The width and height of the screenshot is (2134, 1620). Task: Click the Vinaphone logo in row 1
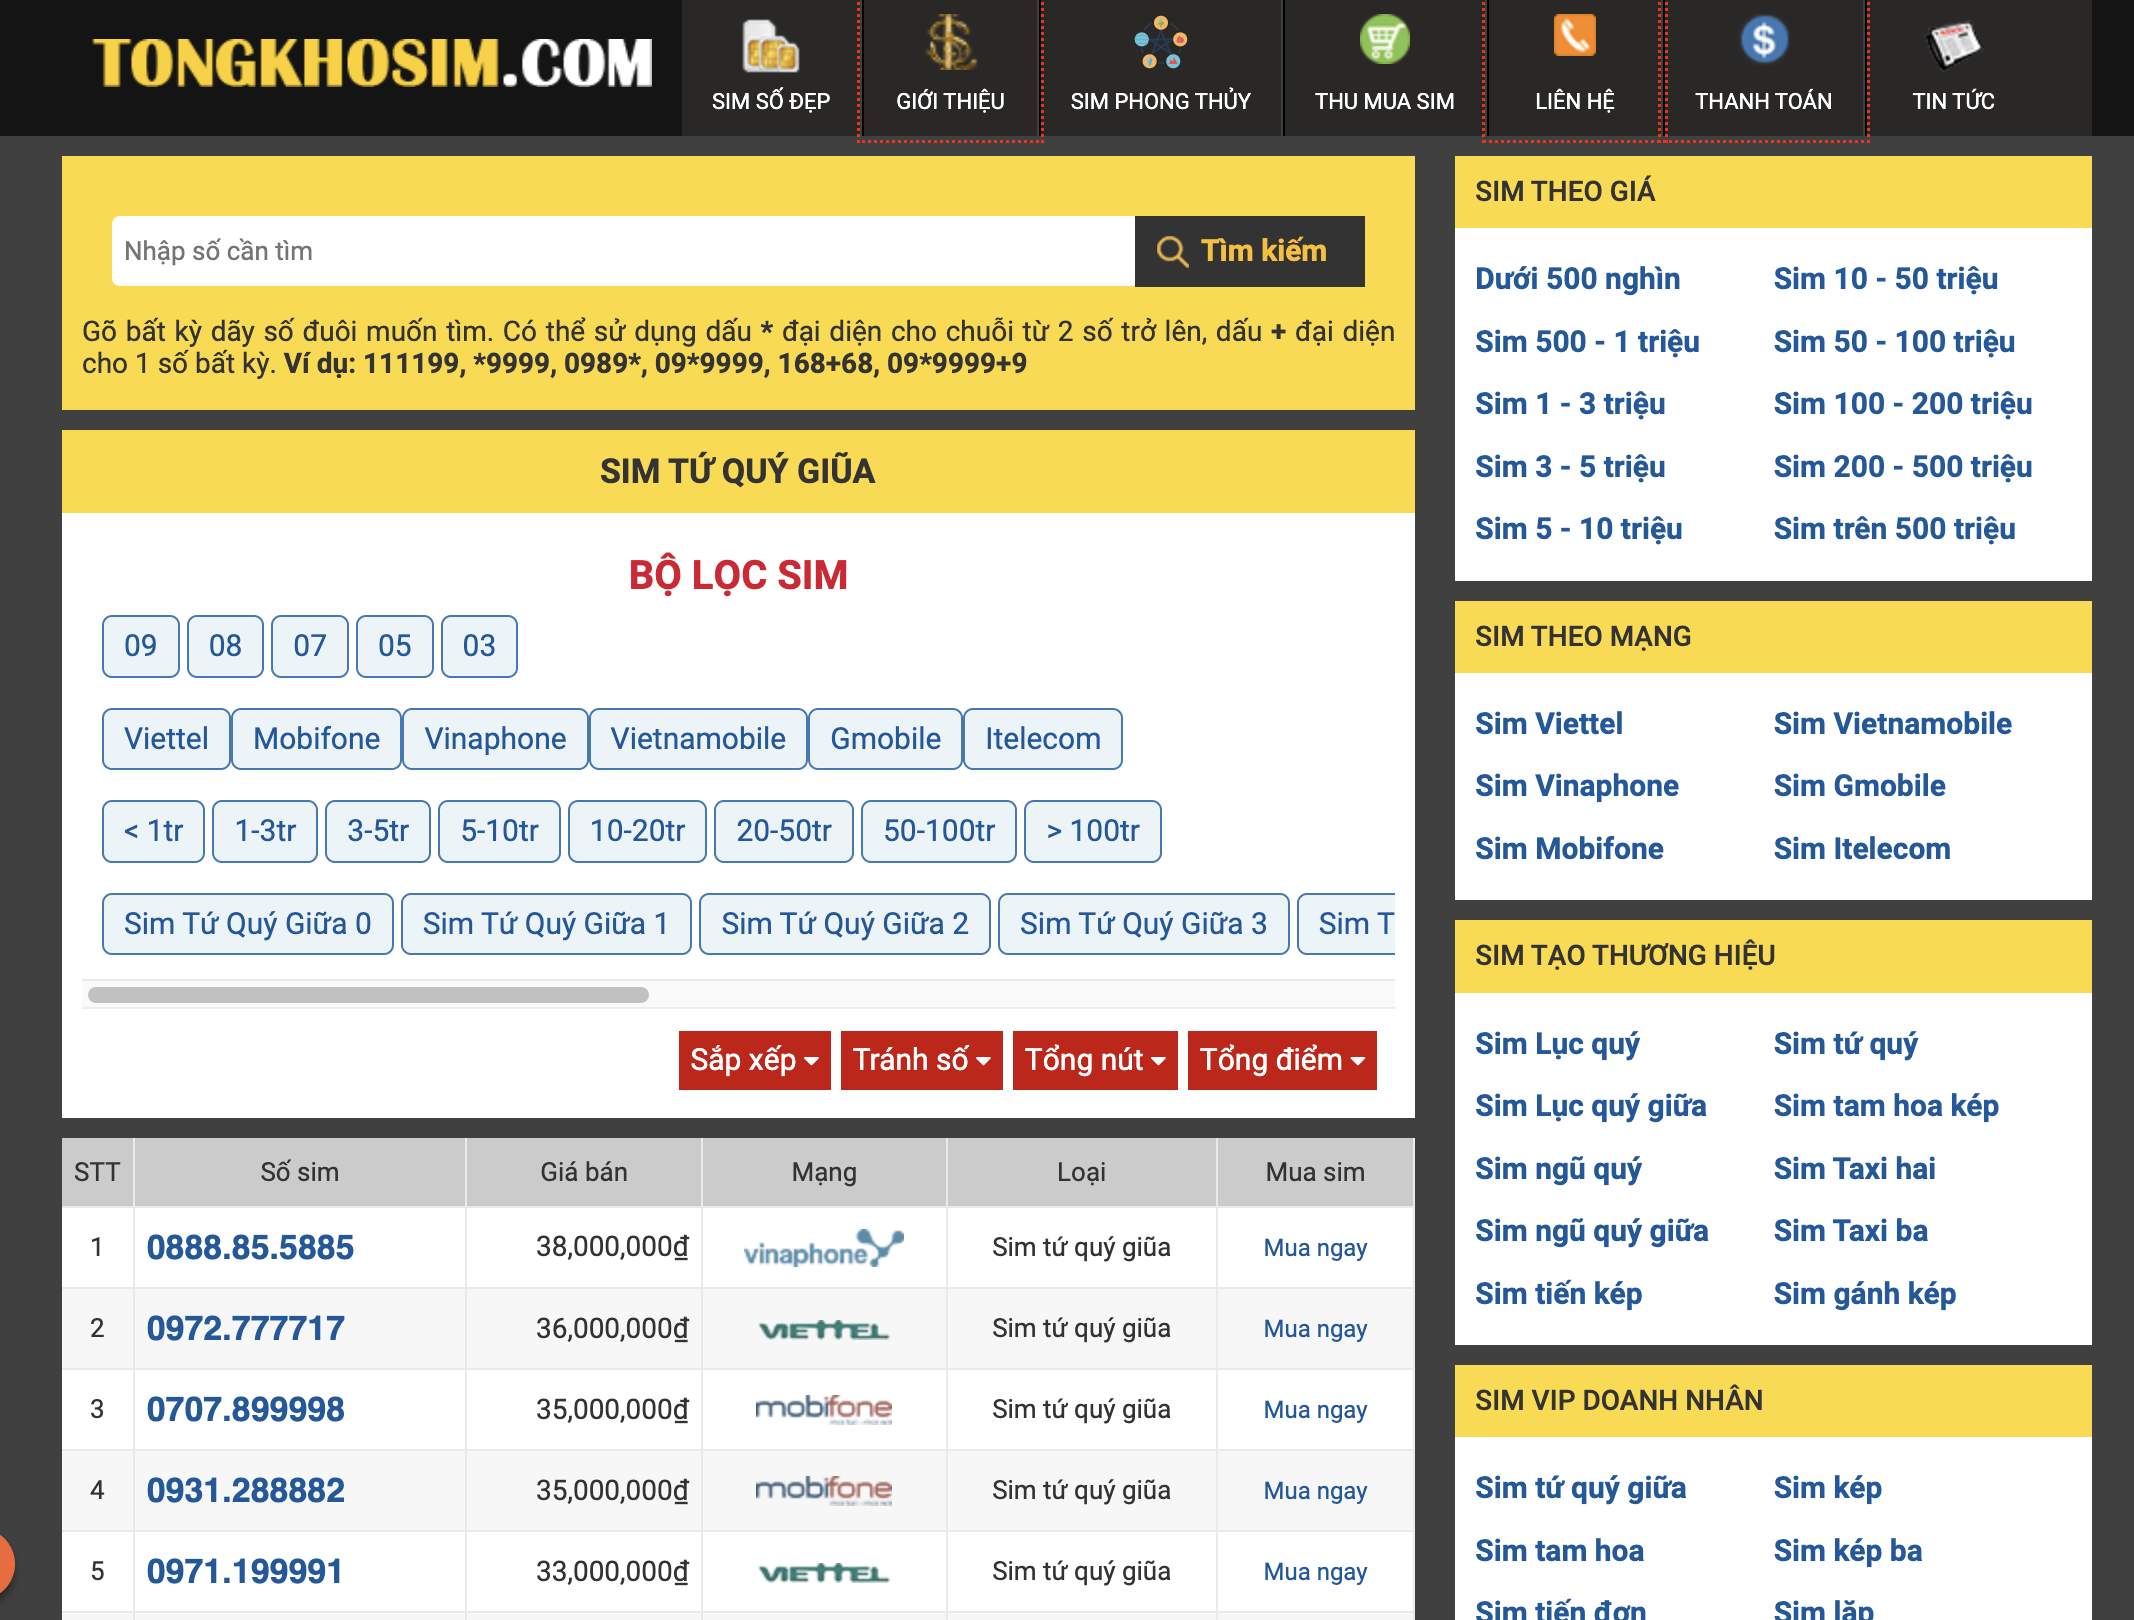click(x=823, y=1248)
